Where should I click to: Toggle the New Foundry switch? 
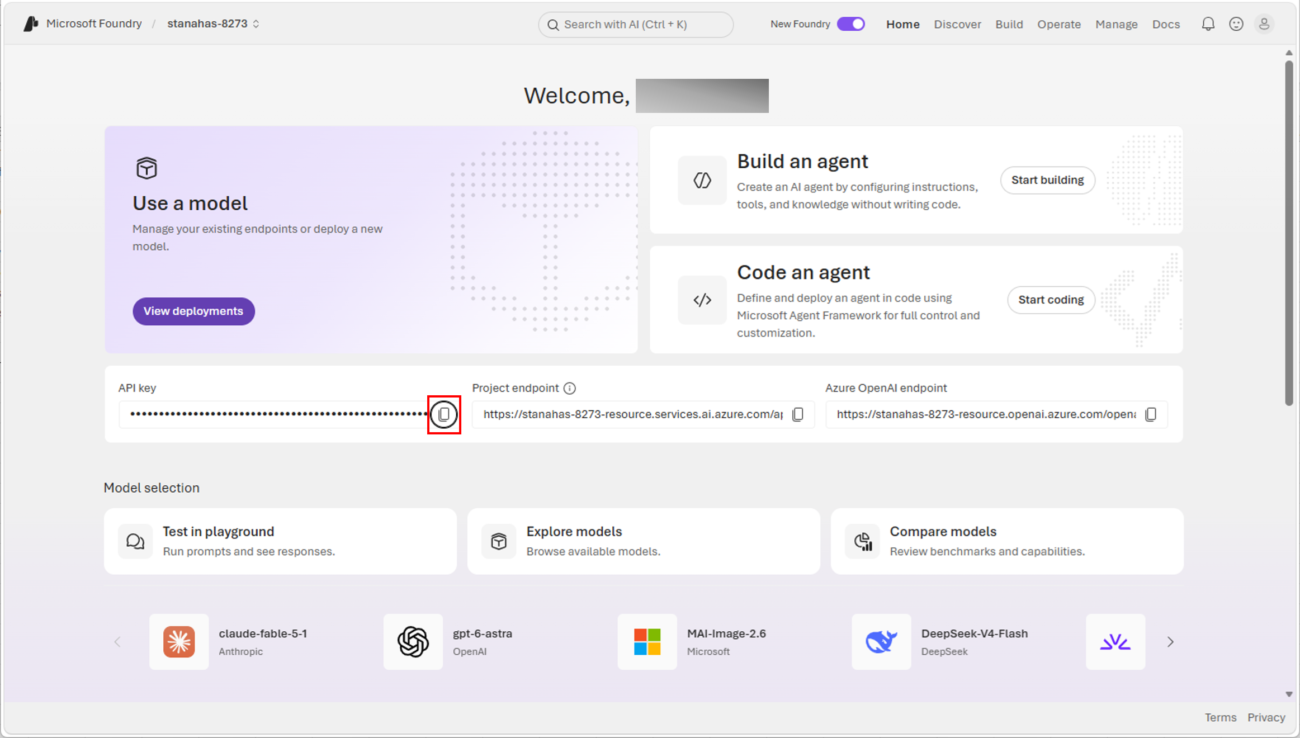coord(851,24)
